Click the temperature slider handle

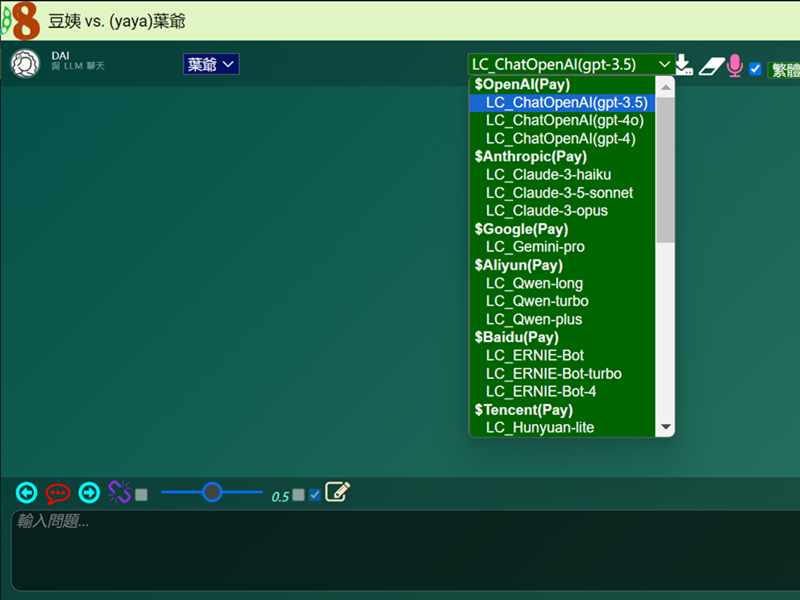click(212, 491)
